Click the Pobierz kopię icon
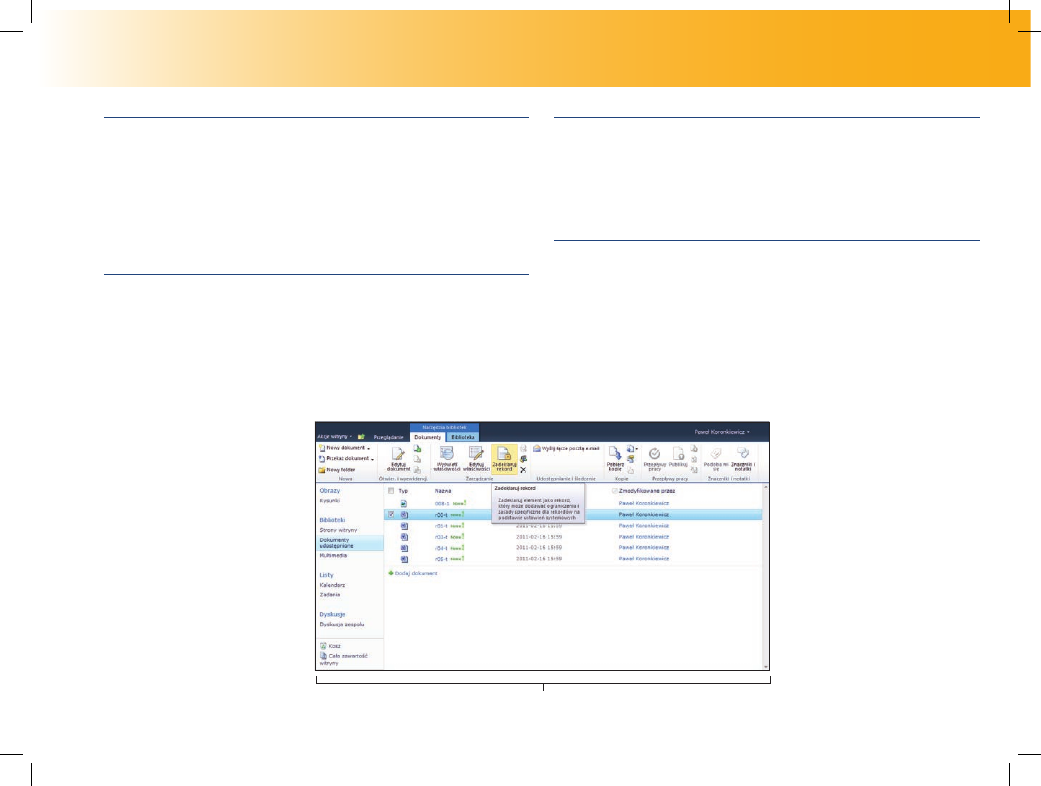The height and width of the screenshot is (786, 1041). click(x=615, y=456)
